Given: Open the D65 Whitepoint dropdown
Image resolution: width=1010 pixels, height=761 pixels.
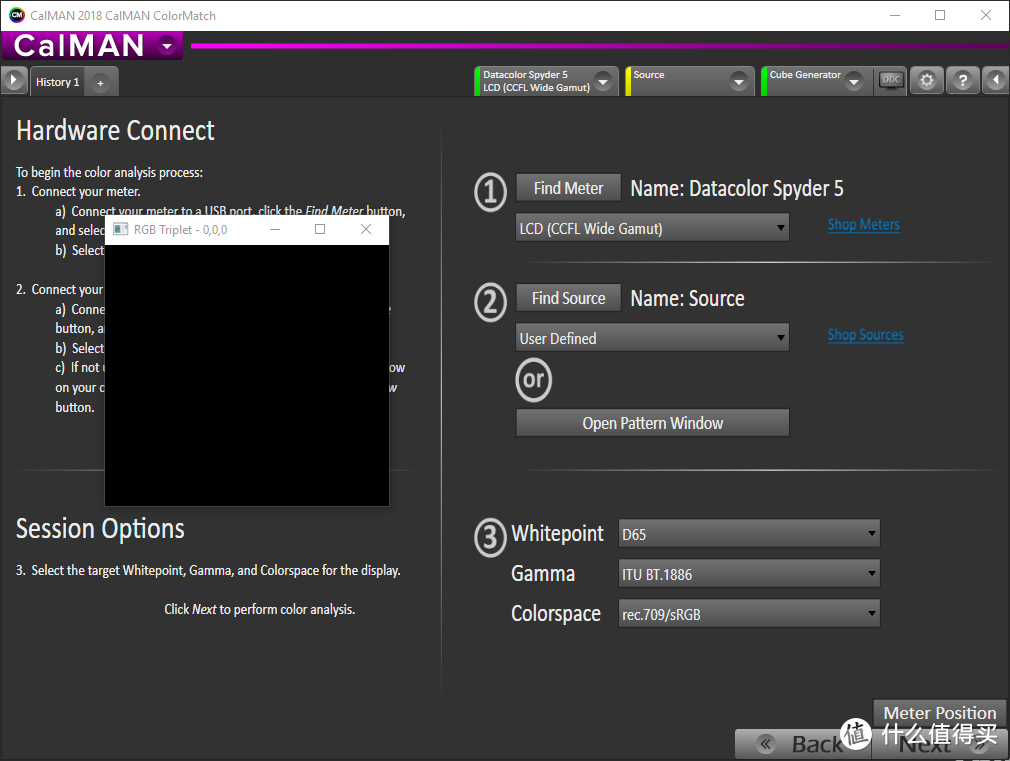Looking at the screenshot, I should tap(749, 534).
